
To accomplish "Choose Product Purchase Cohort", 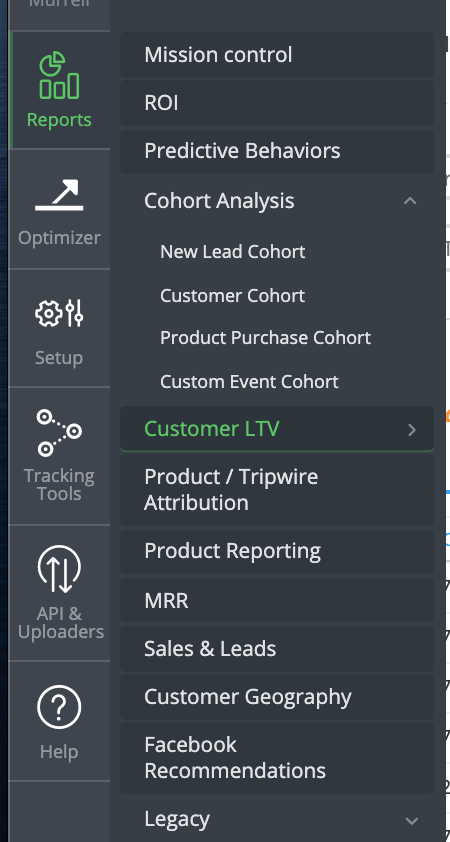I will coord(265,338).
